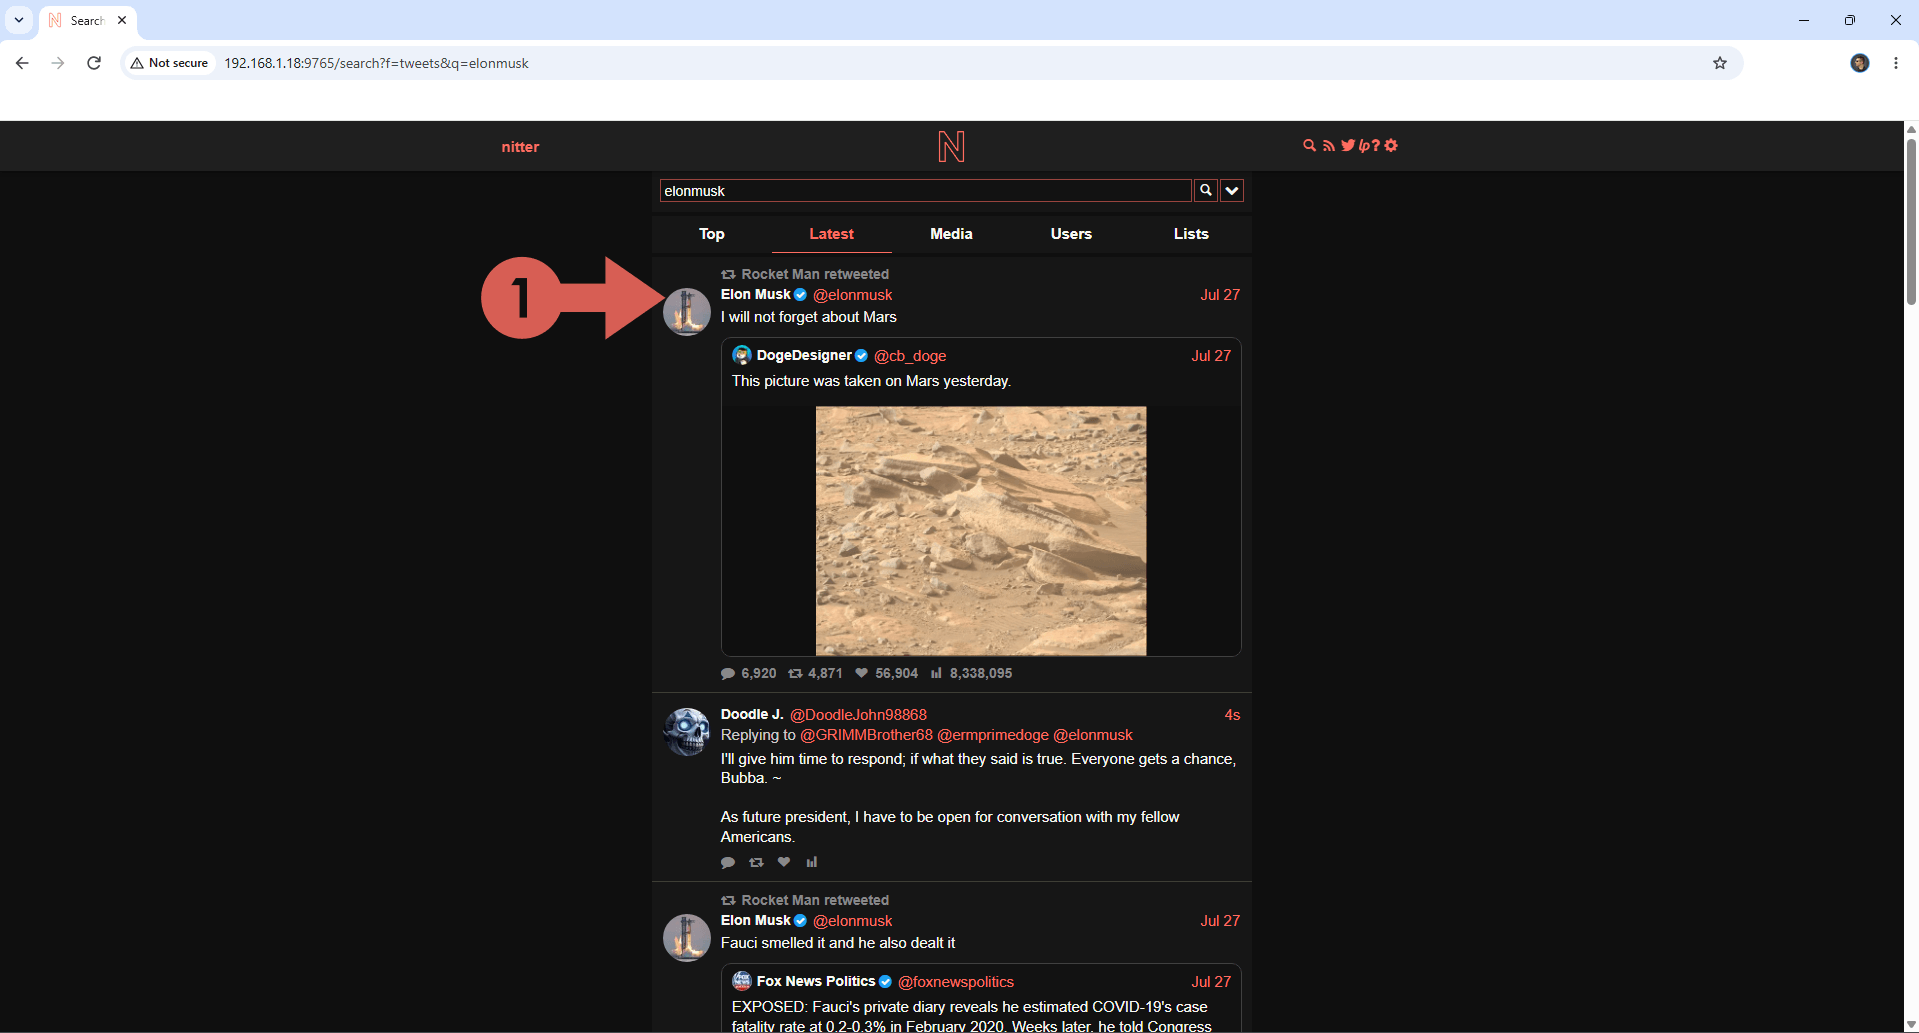This screenshot has width=1919, height=1033.
Task: Click heart icon showing 56,904
Action: pos(862,674)
